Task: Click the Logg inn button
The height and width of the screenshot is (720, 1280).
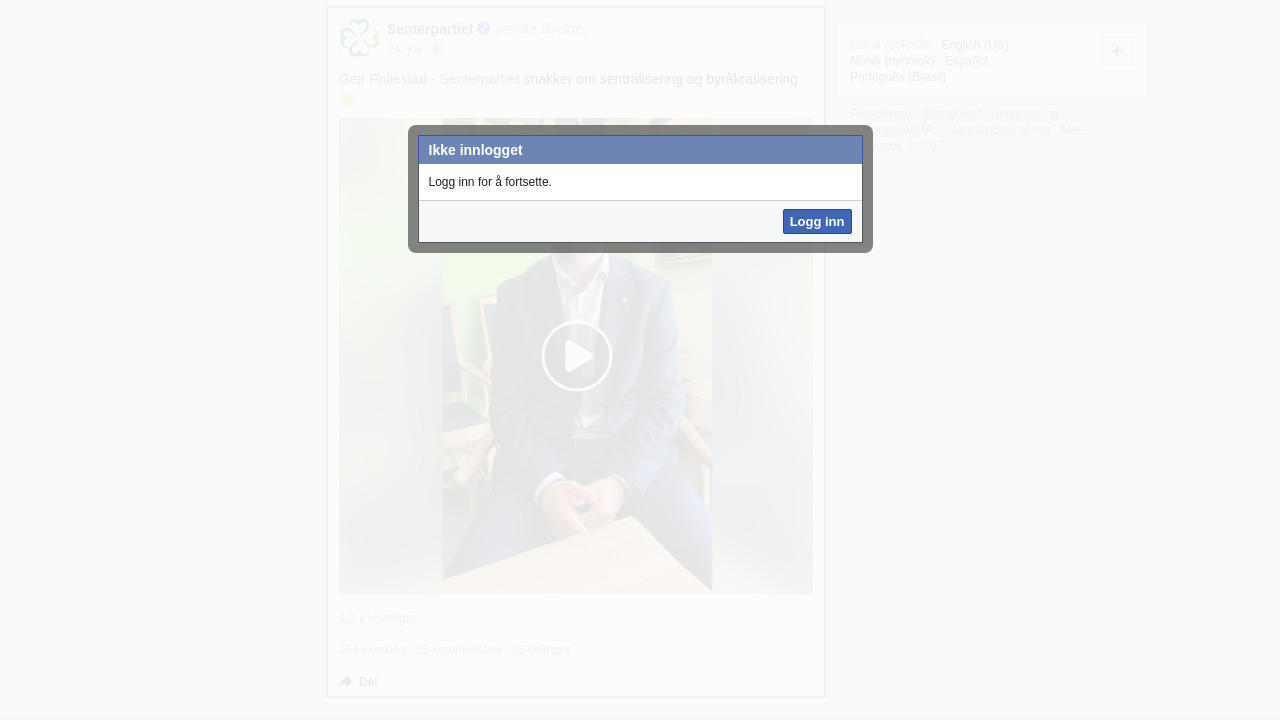Action: click(x=816, y=222)
